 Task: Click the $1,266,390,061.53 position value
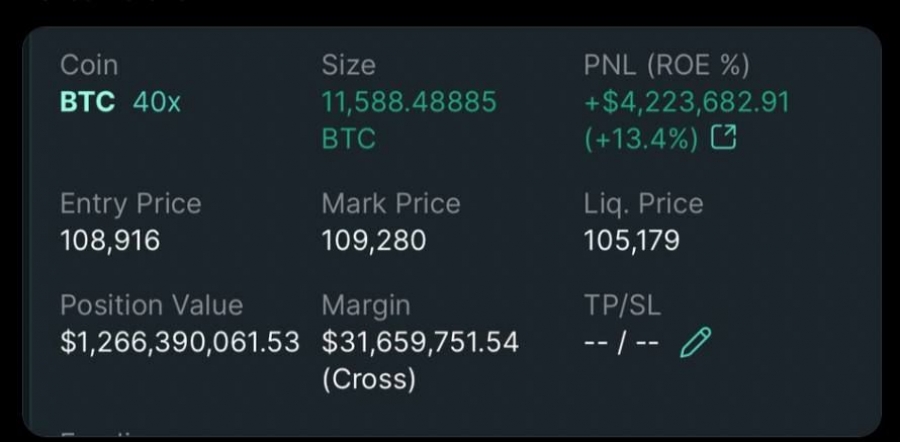pyautogui.click(x=179, y=342)
